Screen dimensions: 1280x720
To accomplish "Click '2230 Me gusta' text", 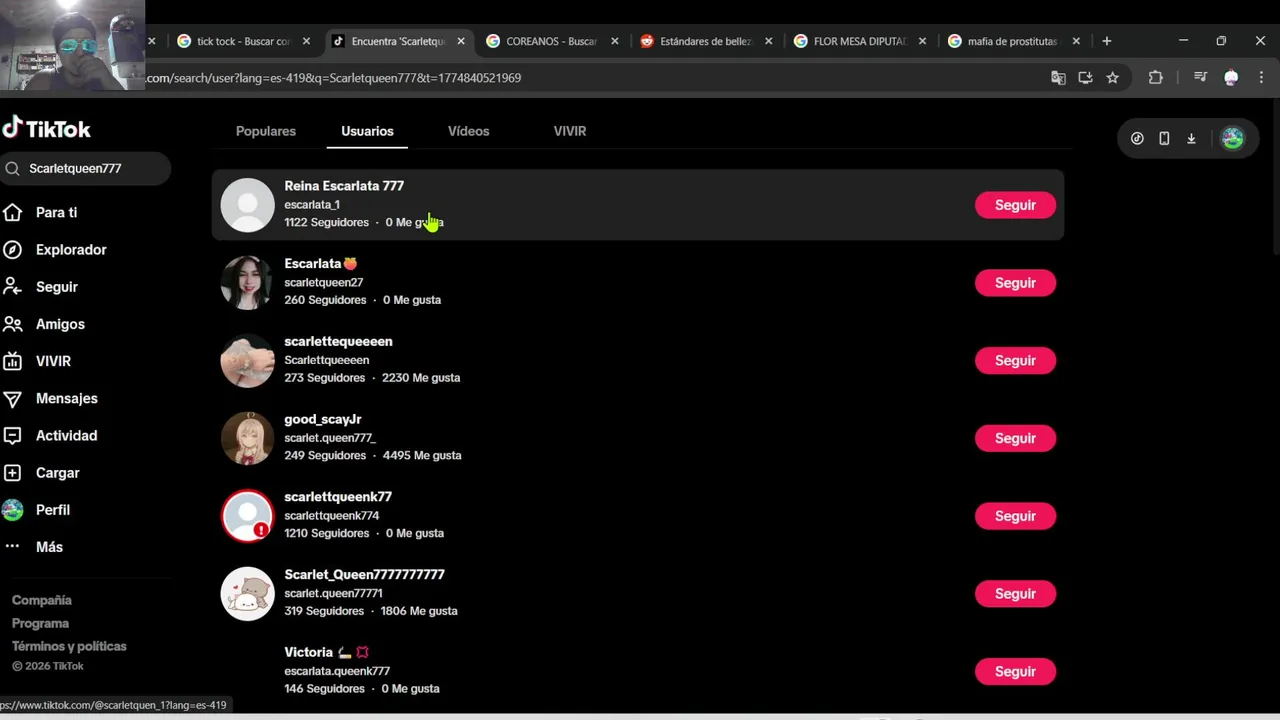I will pyautogui.click(x=421, y=378).
